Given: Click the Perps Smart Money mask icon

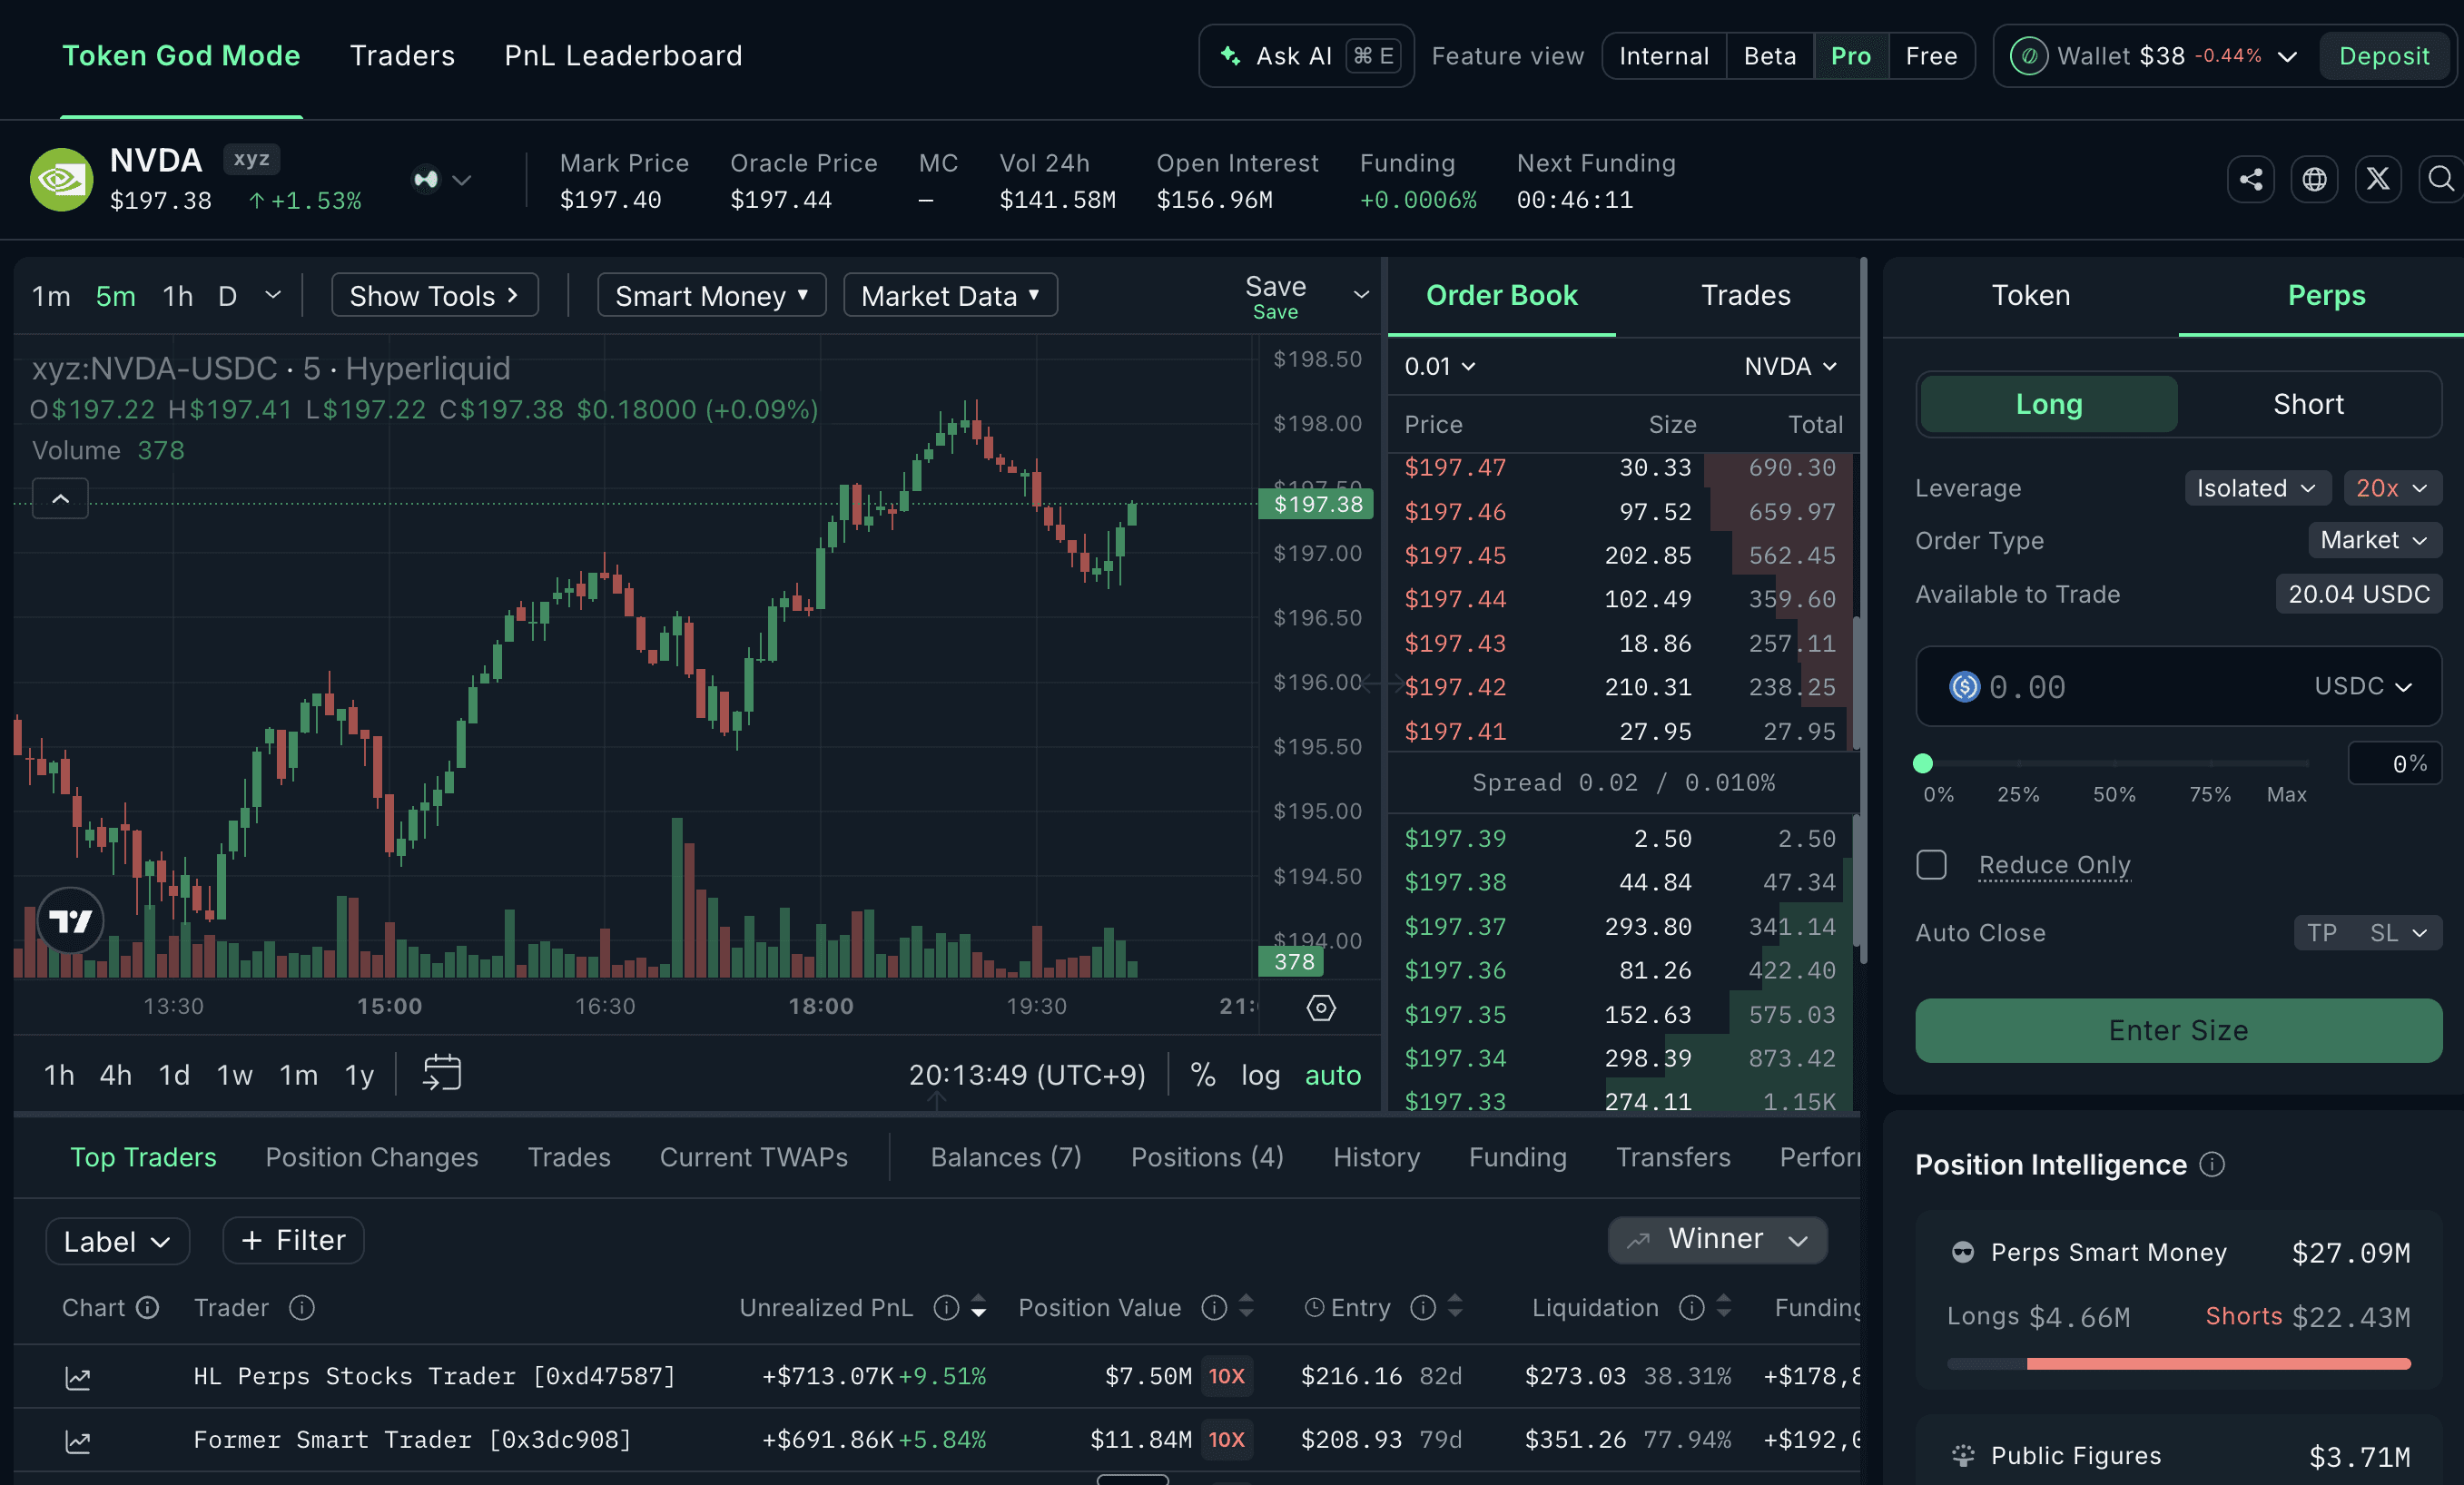Looking at the screenshot, I should pyautogui.click(x=1963, y=1252).
